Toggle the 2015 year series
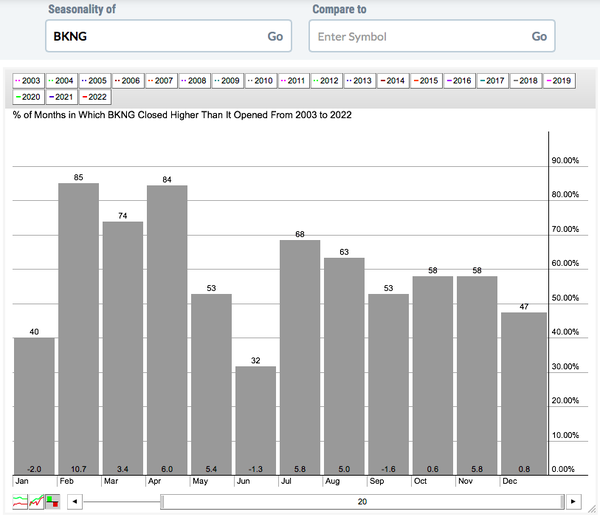 426,81
